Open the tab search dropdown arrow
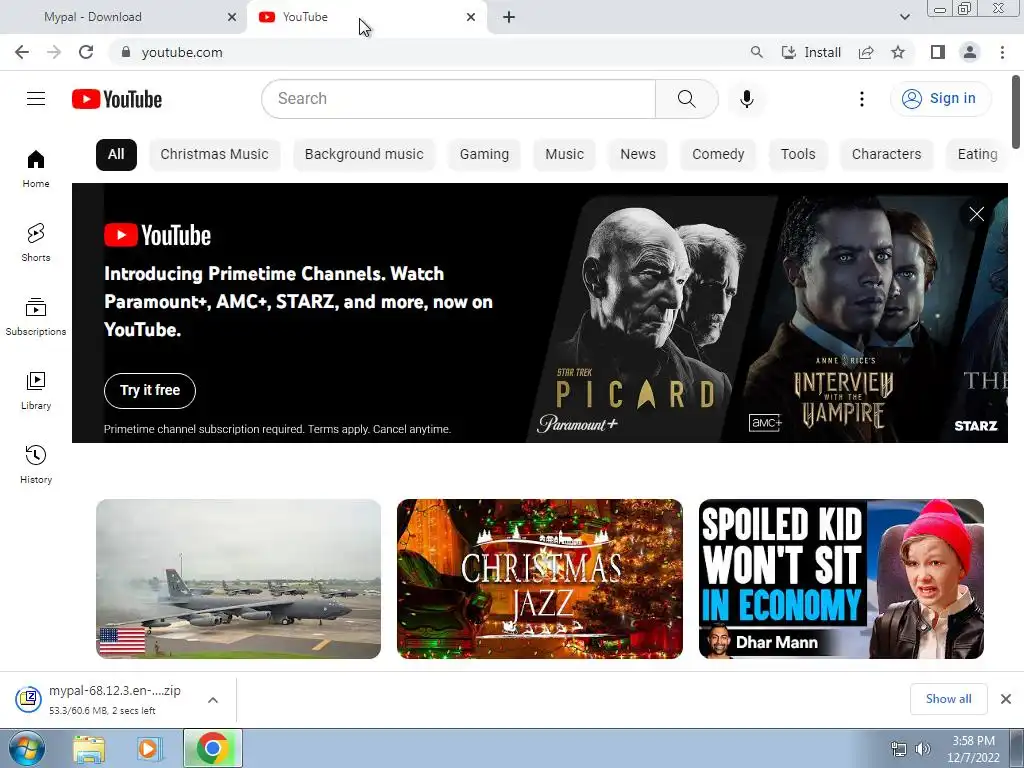Viewport: 1024px width, 768px height. (904, 17)
